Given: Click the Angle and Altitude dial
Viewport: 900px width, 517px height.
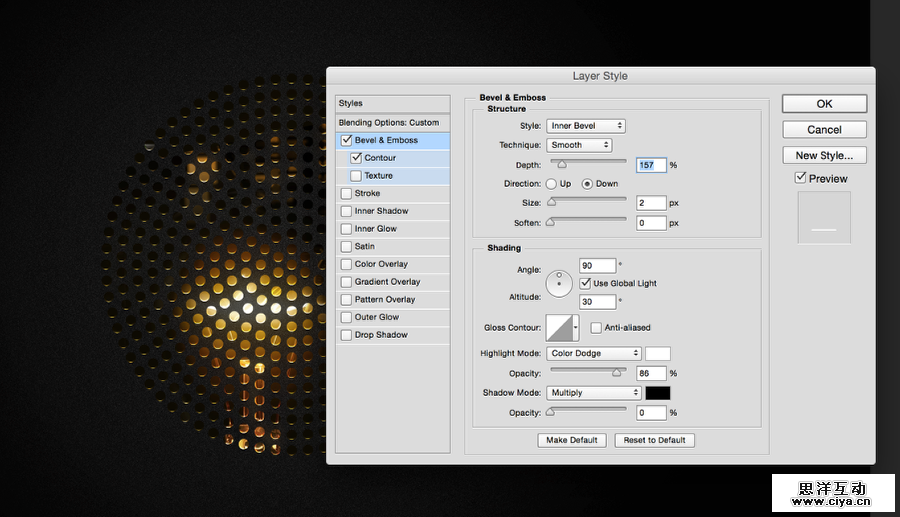Looking at the screenshot, I should (558, 284).
